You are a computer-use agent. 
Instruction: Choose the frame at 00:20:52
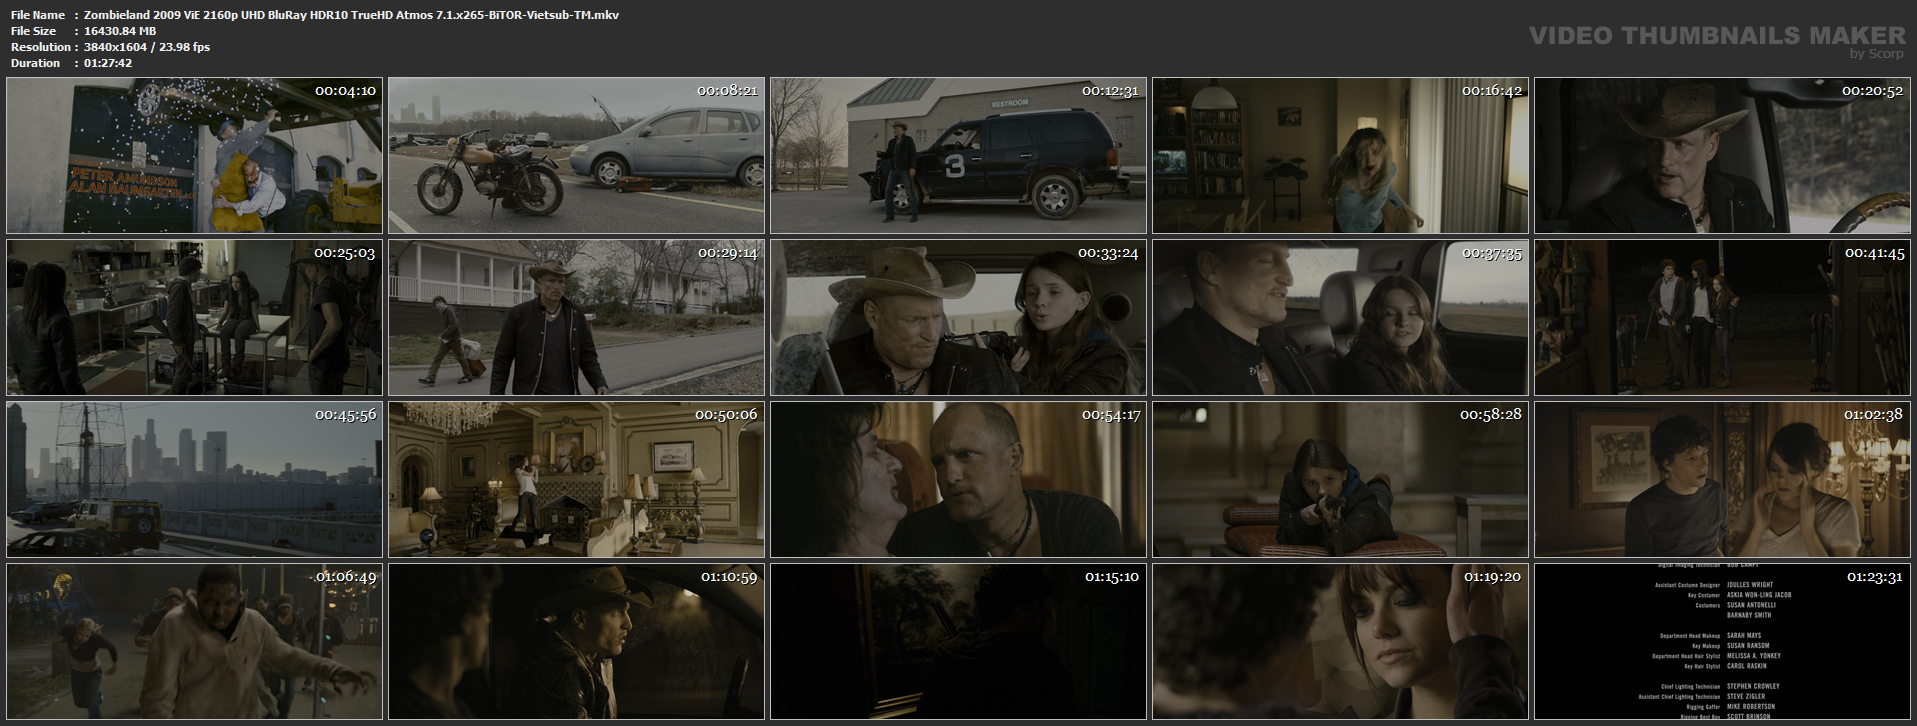point(1722,155)
